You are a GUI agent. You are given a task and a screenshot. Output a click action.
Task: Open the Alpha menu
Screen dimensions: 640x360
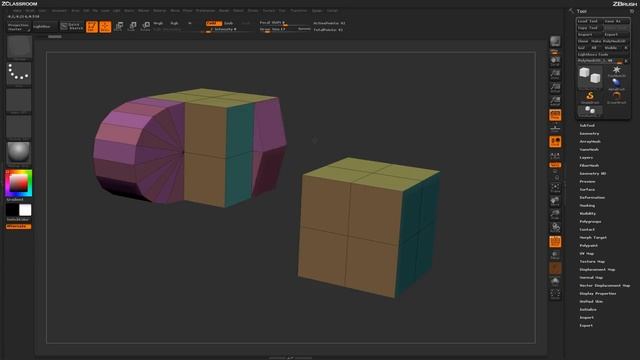pos(17,11)
